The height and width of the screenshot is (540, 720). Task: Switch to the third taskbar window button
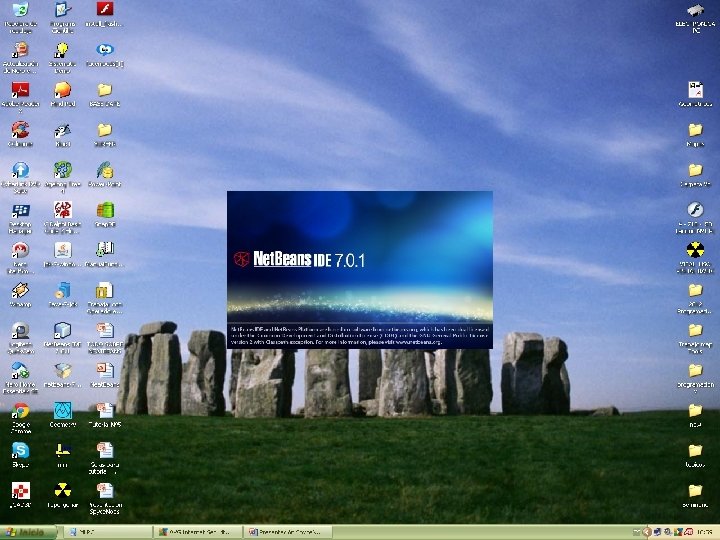[287, 532]
